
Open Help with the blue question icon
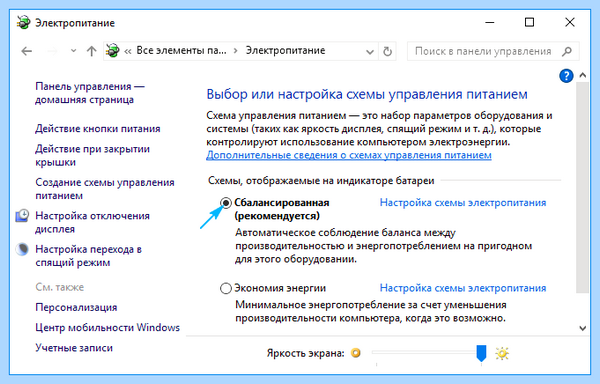(566, 76)
